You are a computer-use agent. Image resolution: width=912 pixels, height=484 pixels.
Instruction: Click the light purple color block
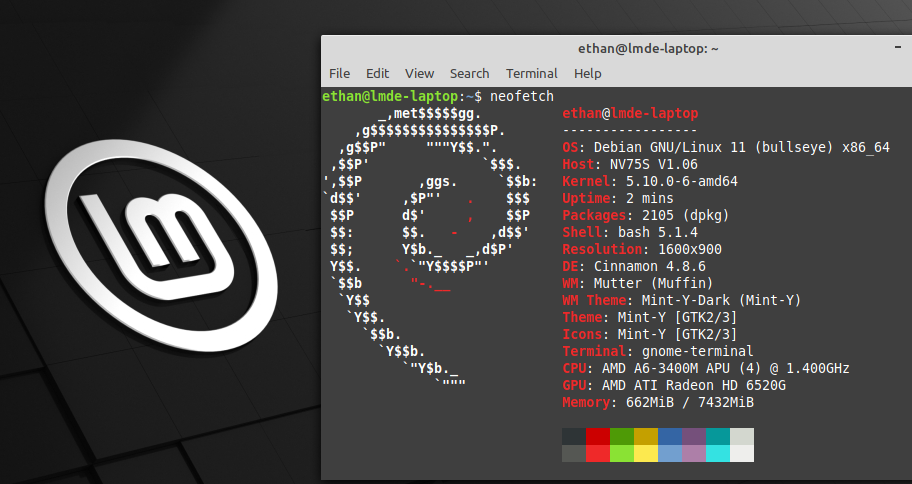click(694, 454)
